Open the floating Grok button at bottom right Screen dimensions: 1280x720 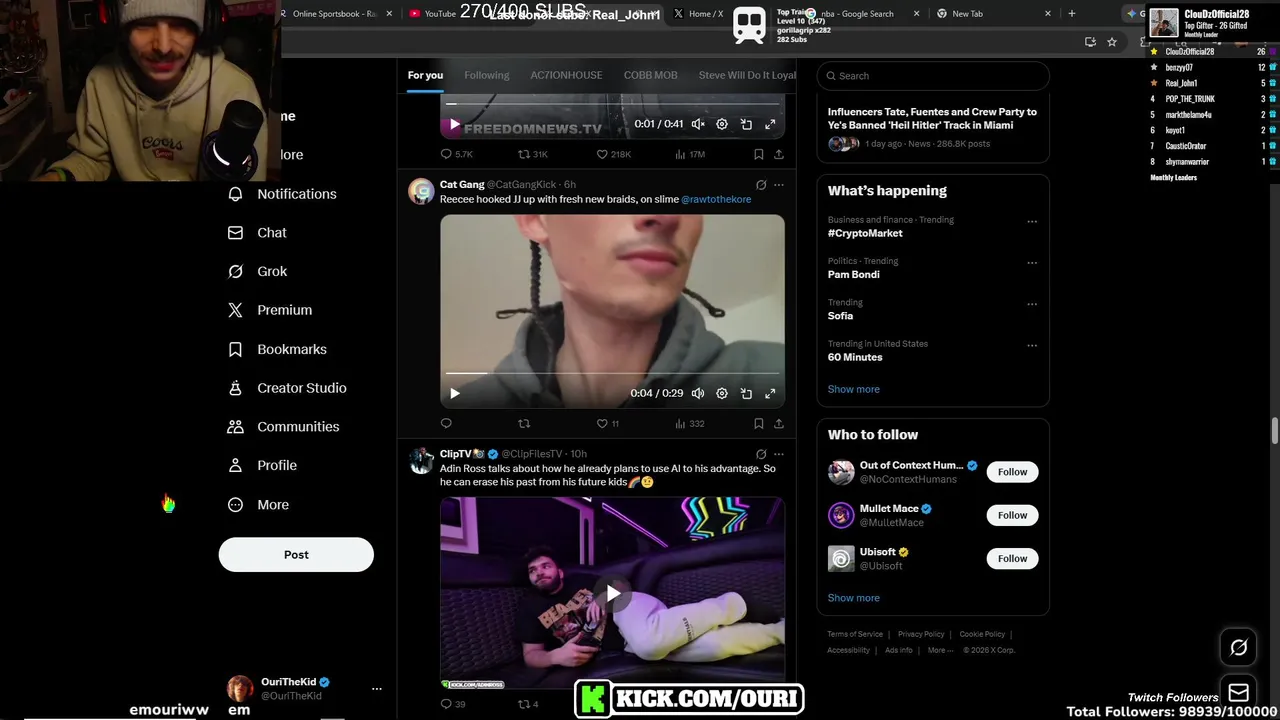pos(1238,648)
